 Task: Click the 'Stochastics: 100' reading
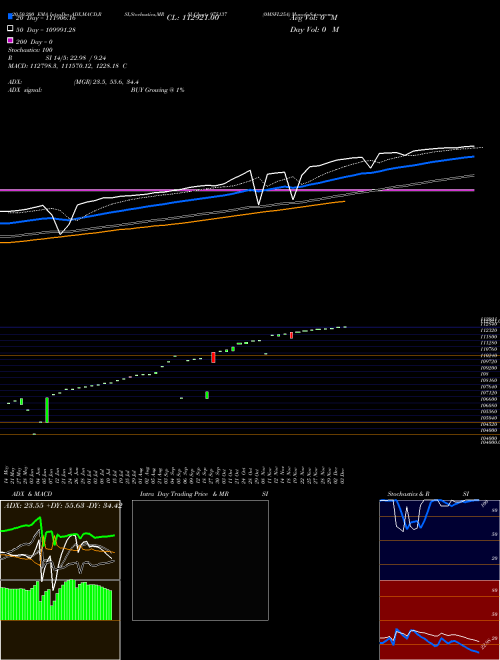tap(30, 50)
